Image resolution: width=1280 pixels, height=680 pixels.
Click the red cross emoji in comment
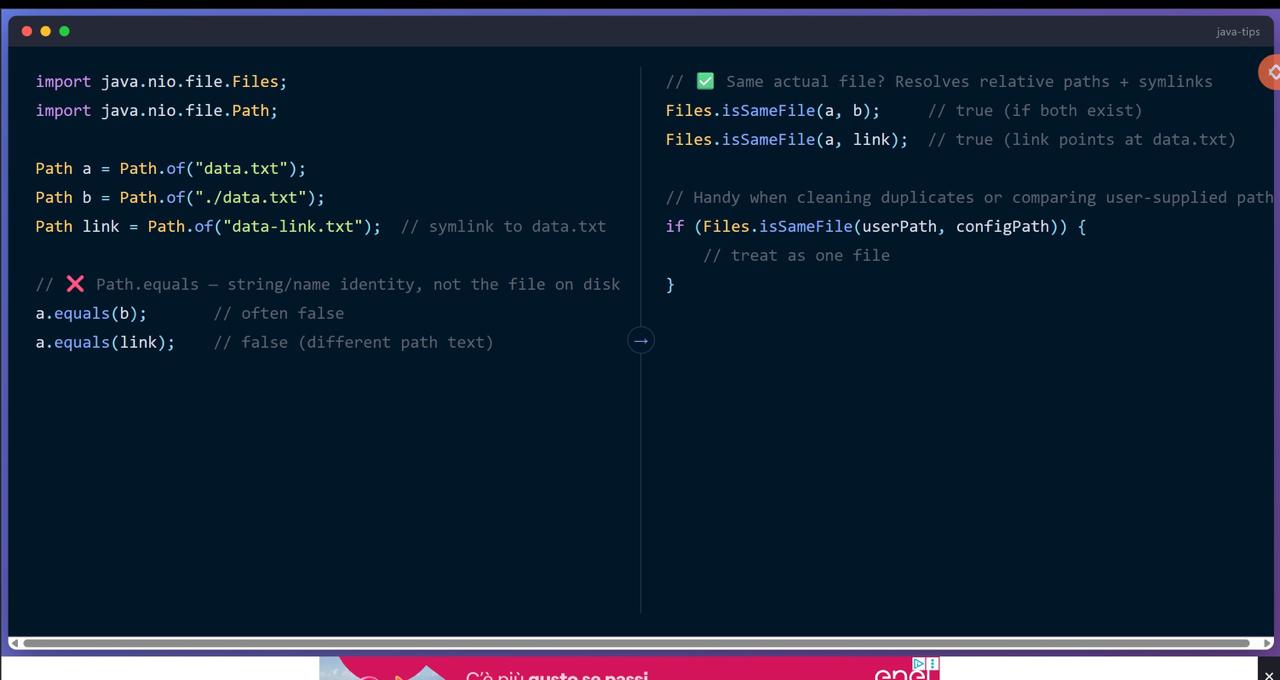click(75, 284)
